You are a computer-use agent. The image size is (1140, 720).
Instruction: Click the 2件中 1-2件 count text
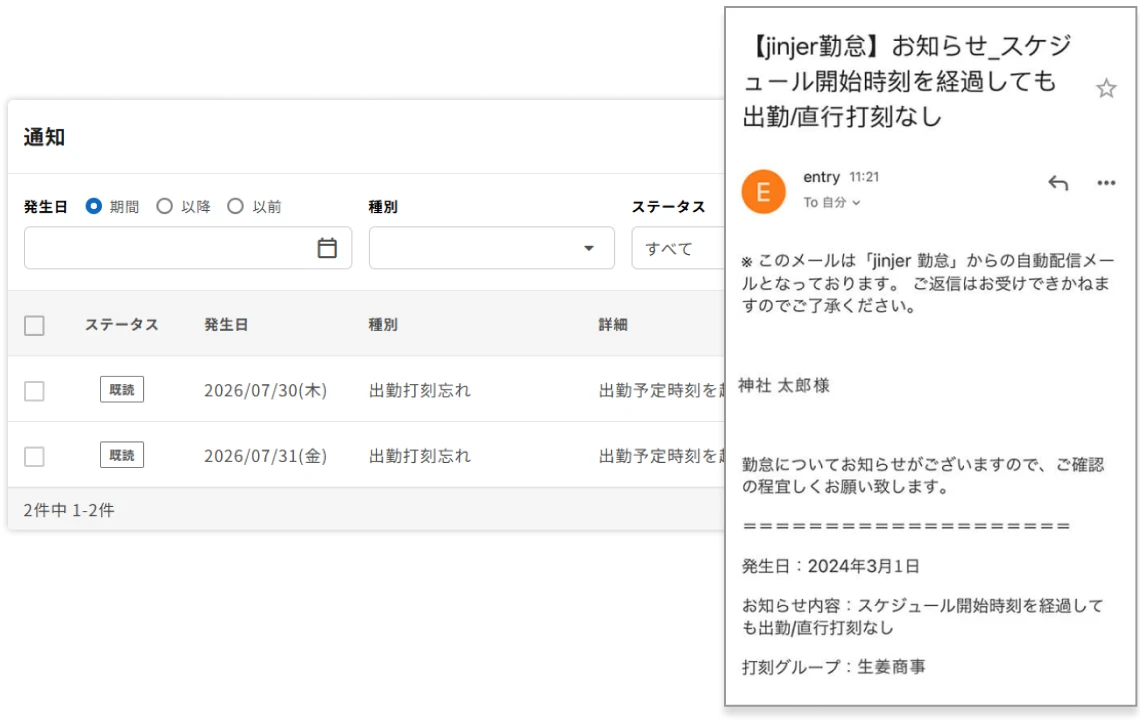click(x=69, y=510)
